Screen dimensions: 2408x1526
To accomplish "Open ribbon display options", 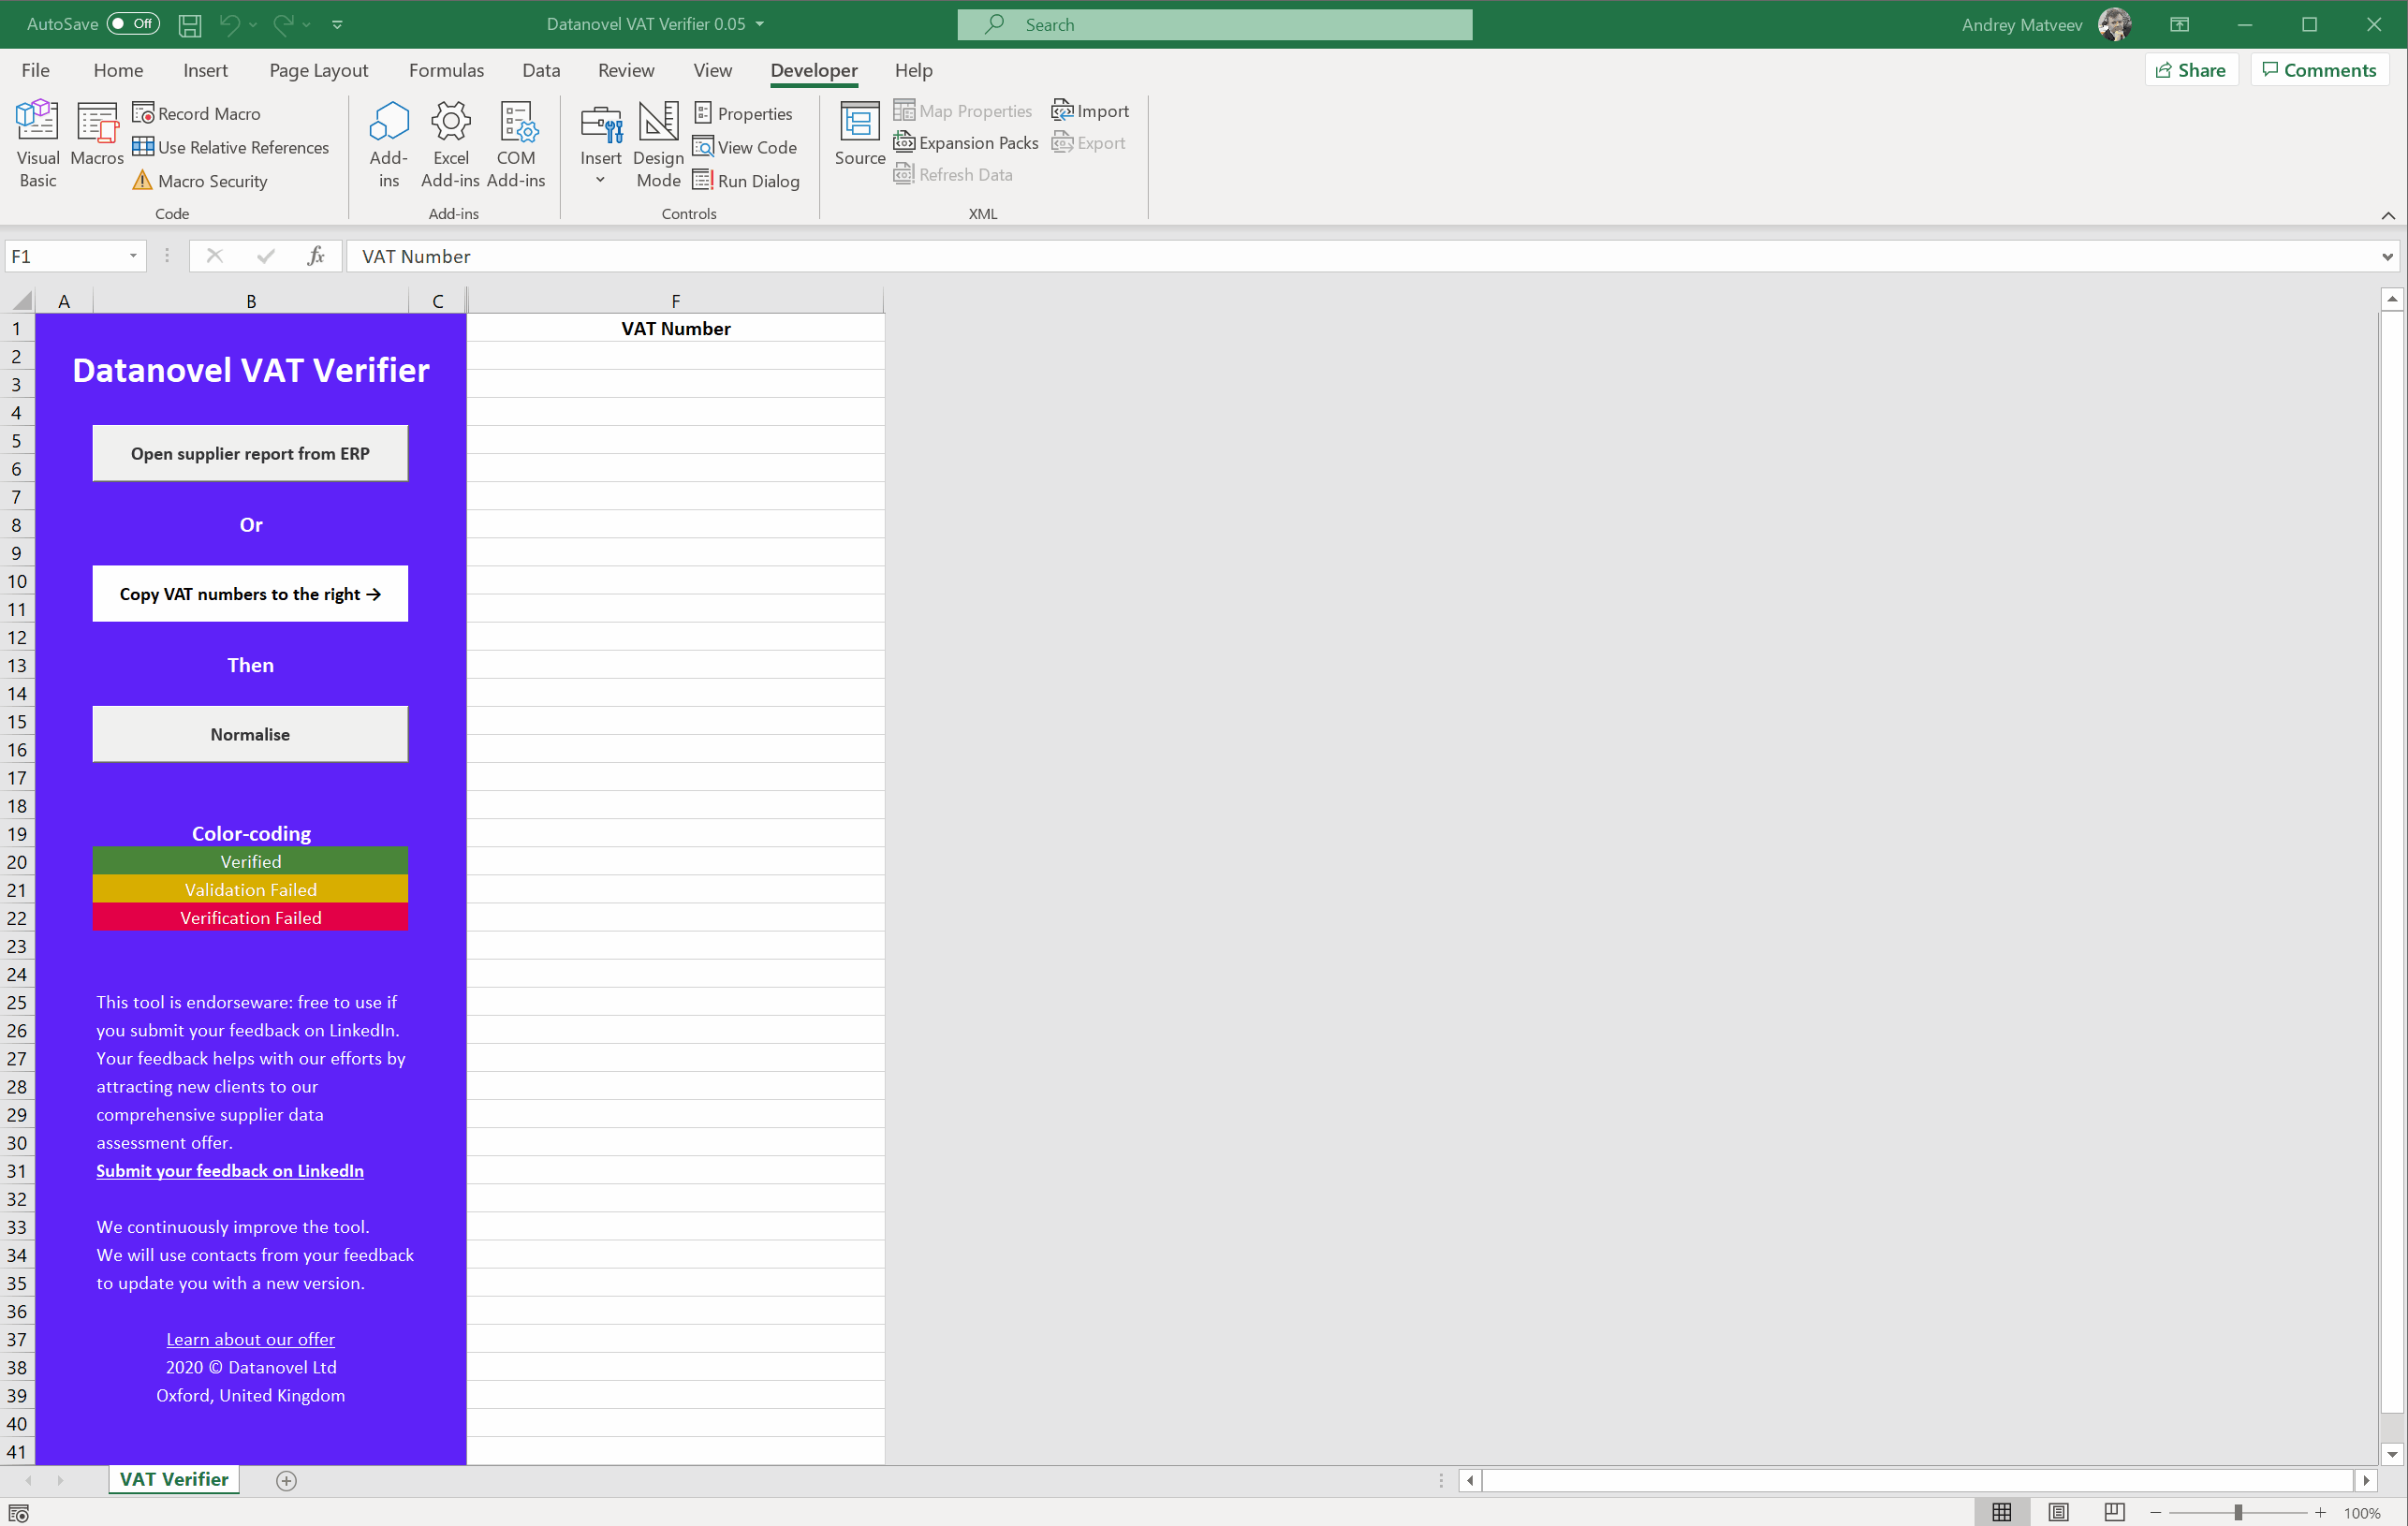I will [2180, 24].
